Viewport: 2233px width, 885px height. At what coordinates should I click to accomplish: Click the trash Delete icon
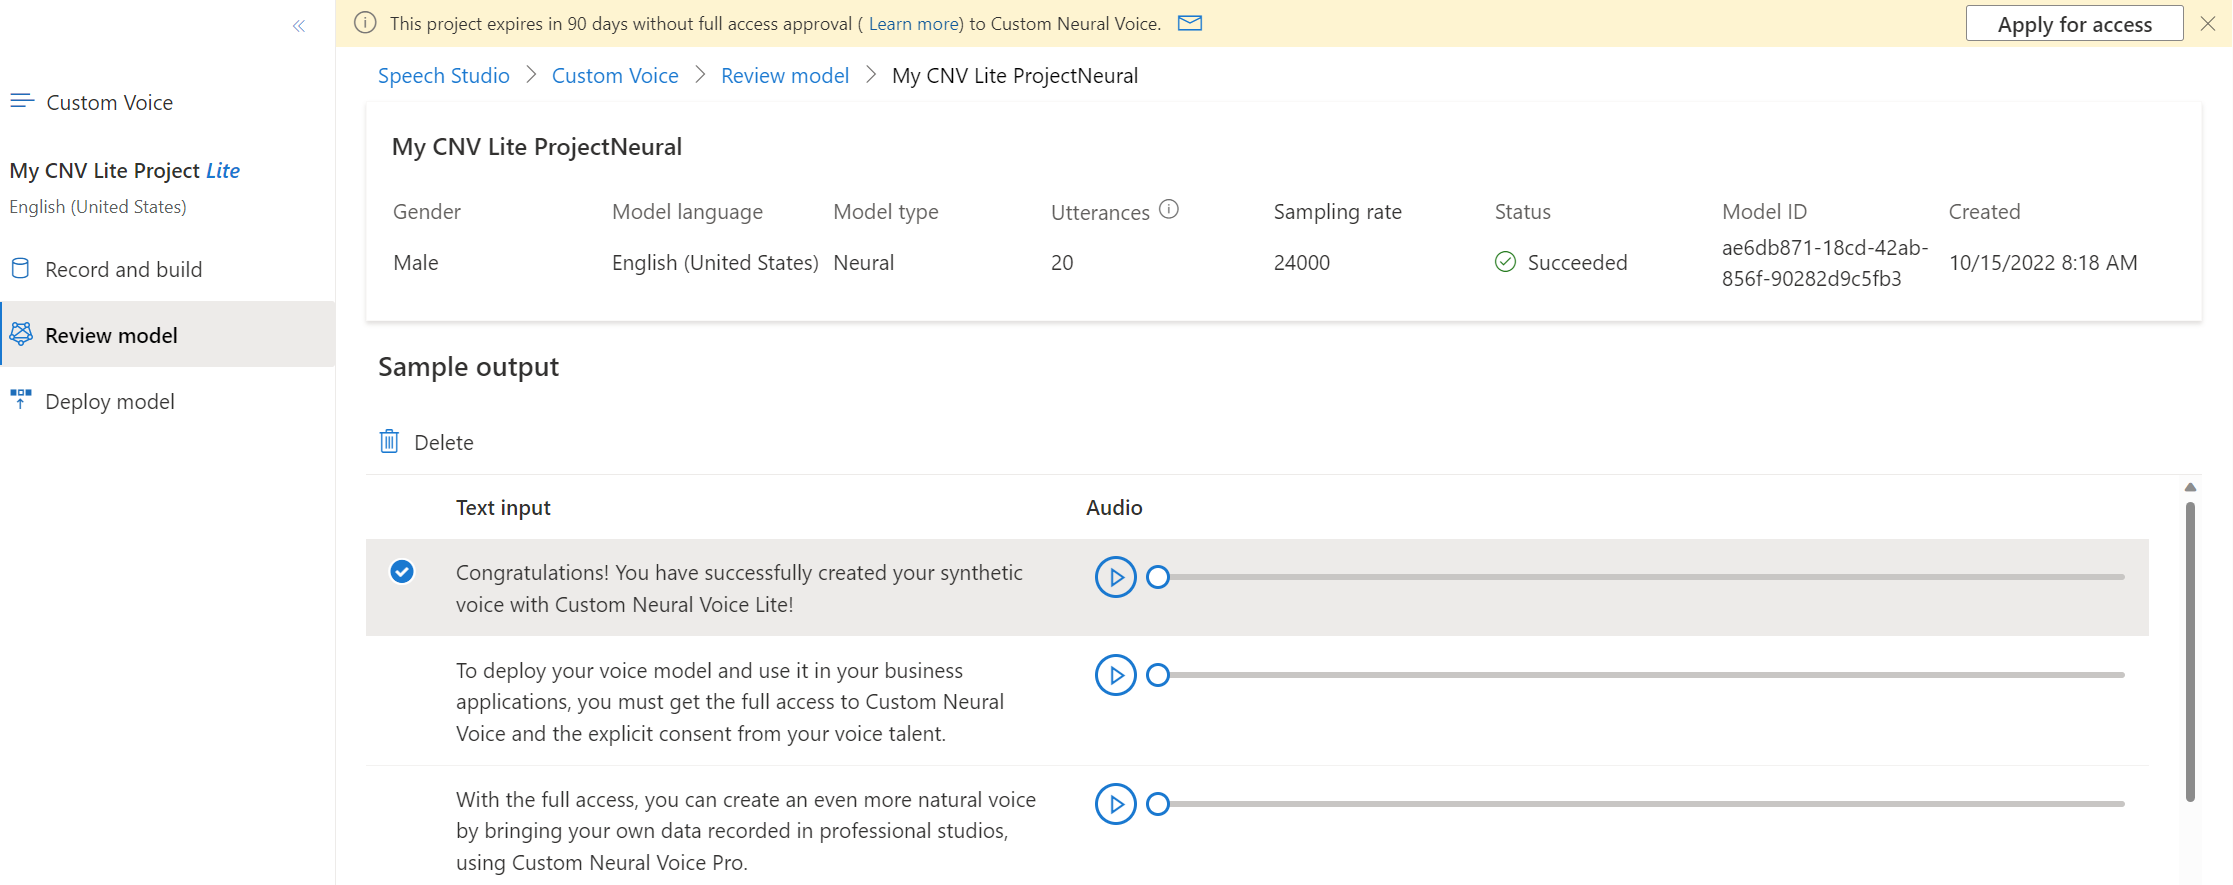(x=389, y=441)
